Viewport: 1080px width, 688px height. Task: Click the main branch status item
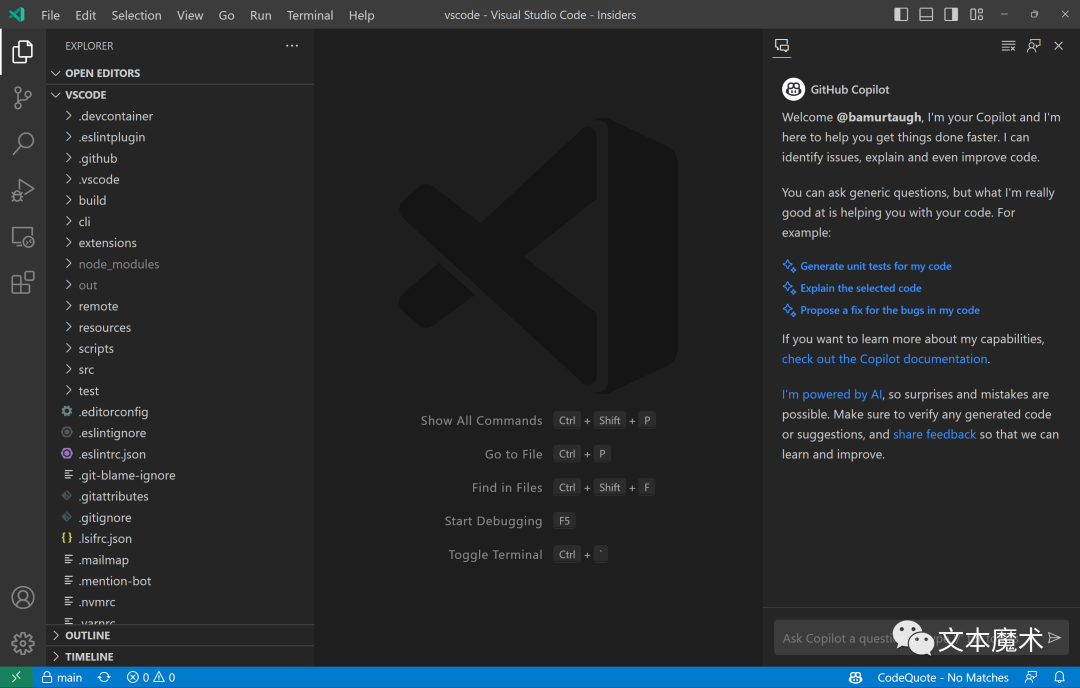coord(62,678)
